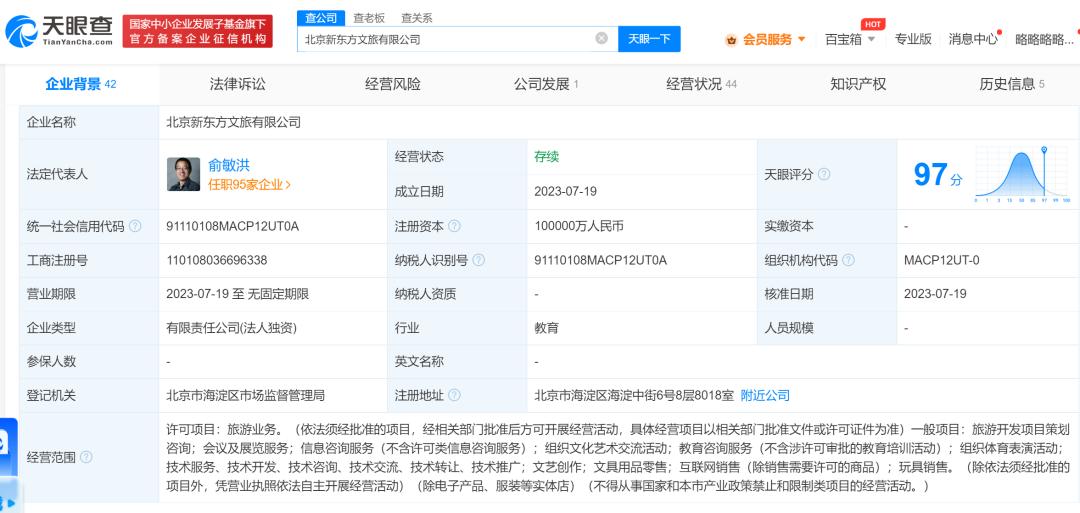Expand the 会员服务 dropdown
This screenshot has height=513, width=1080.
coord(767,39)
